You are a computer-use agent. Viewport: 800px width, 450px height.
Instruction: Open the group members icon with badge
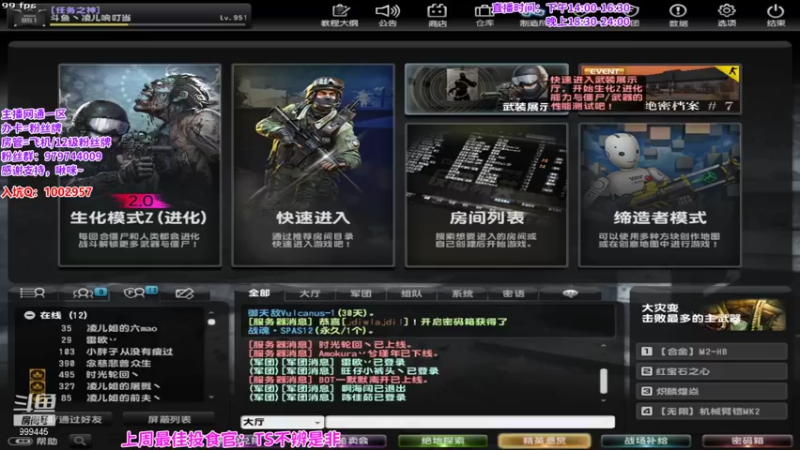(90, 293)
